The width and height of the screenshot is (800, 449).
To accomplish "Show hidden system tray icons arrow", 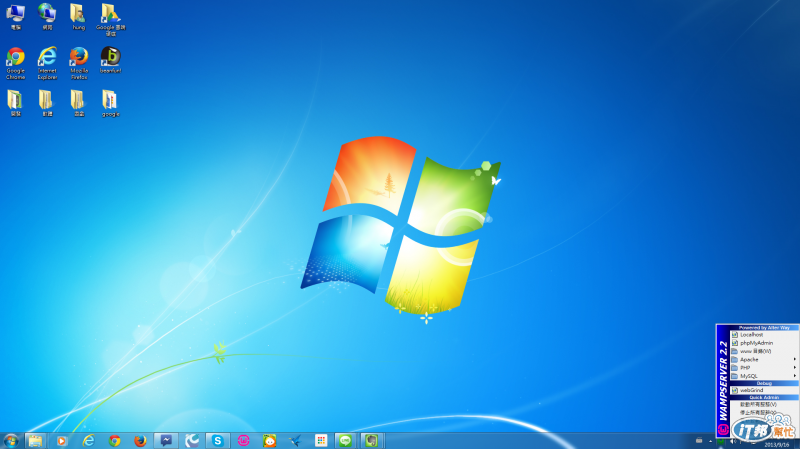I will (710, 441).
